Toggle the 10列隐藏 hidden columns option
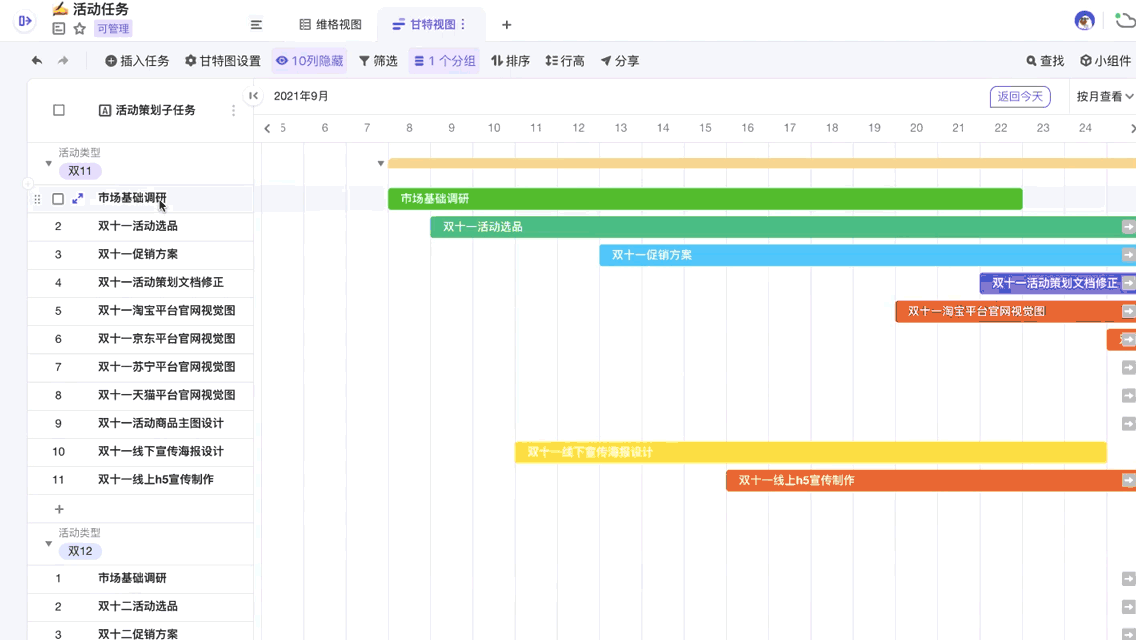 point(309,61)
